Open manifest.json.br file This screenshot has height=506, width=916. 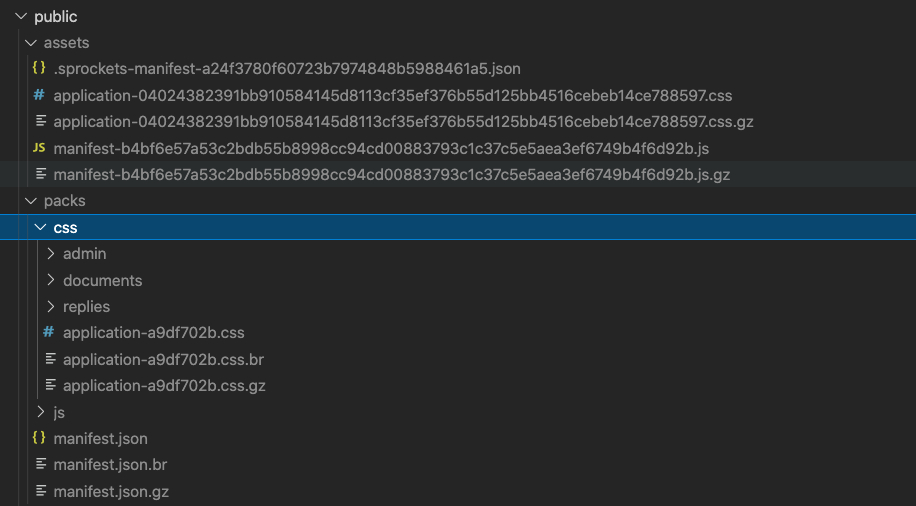110,465
